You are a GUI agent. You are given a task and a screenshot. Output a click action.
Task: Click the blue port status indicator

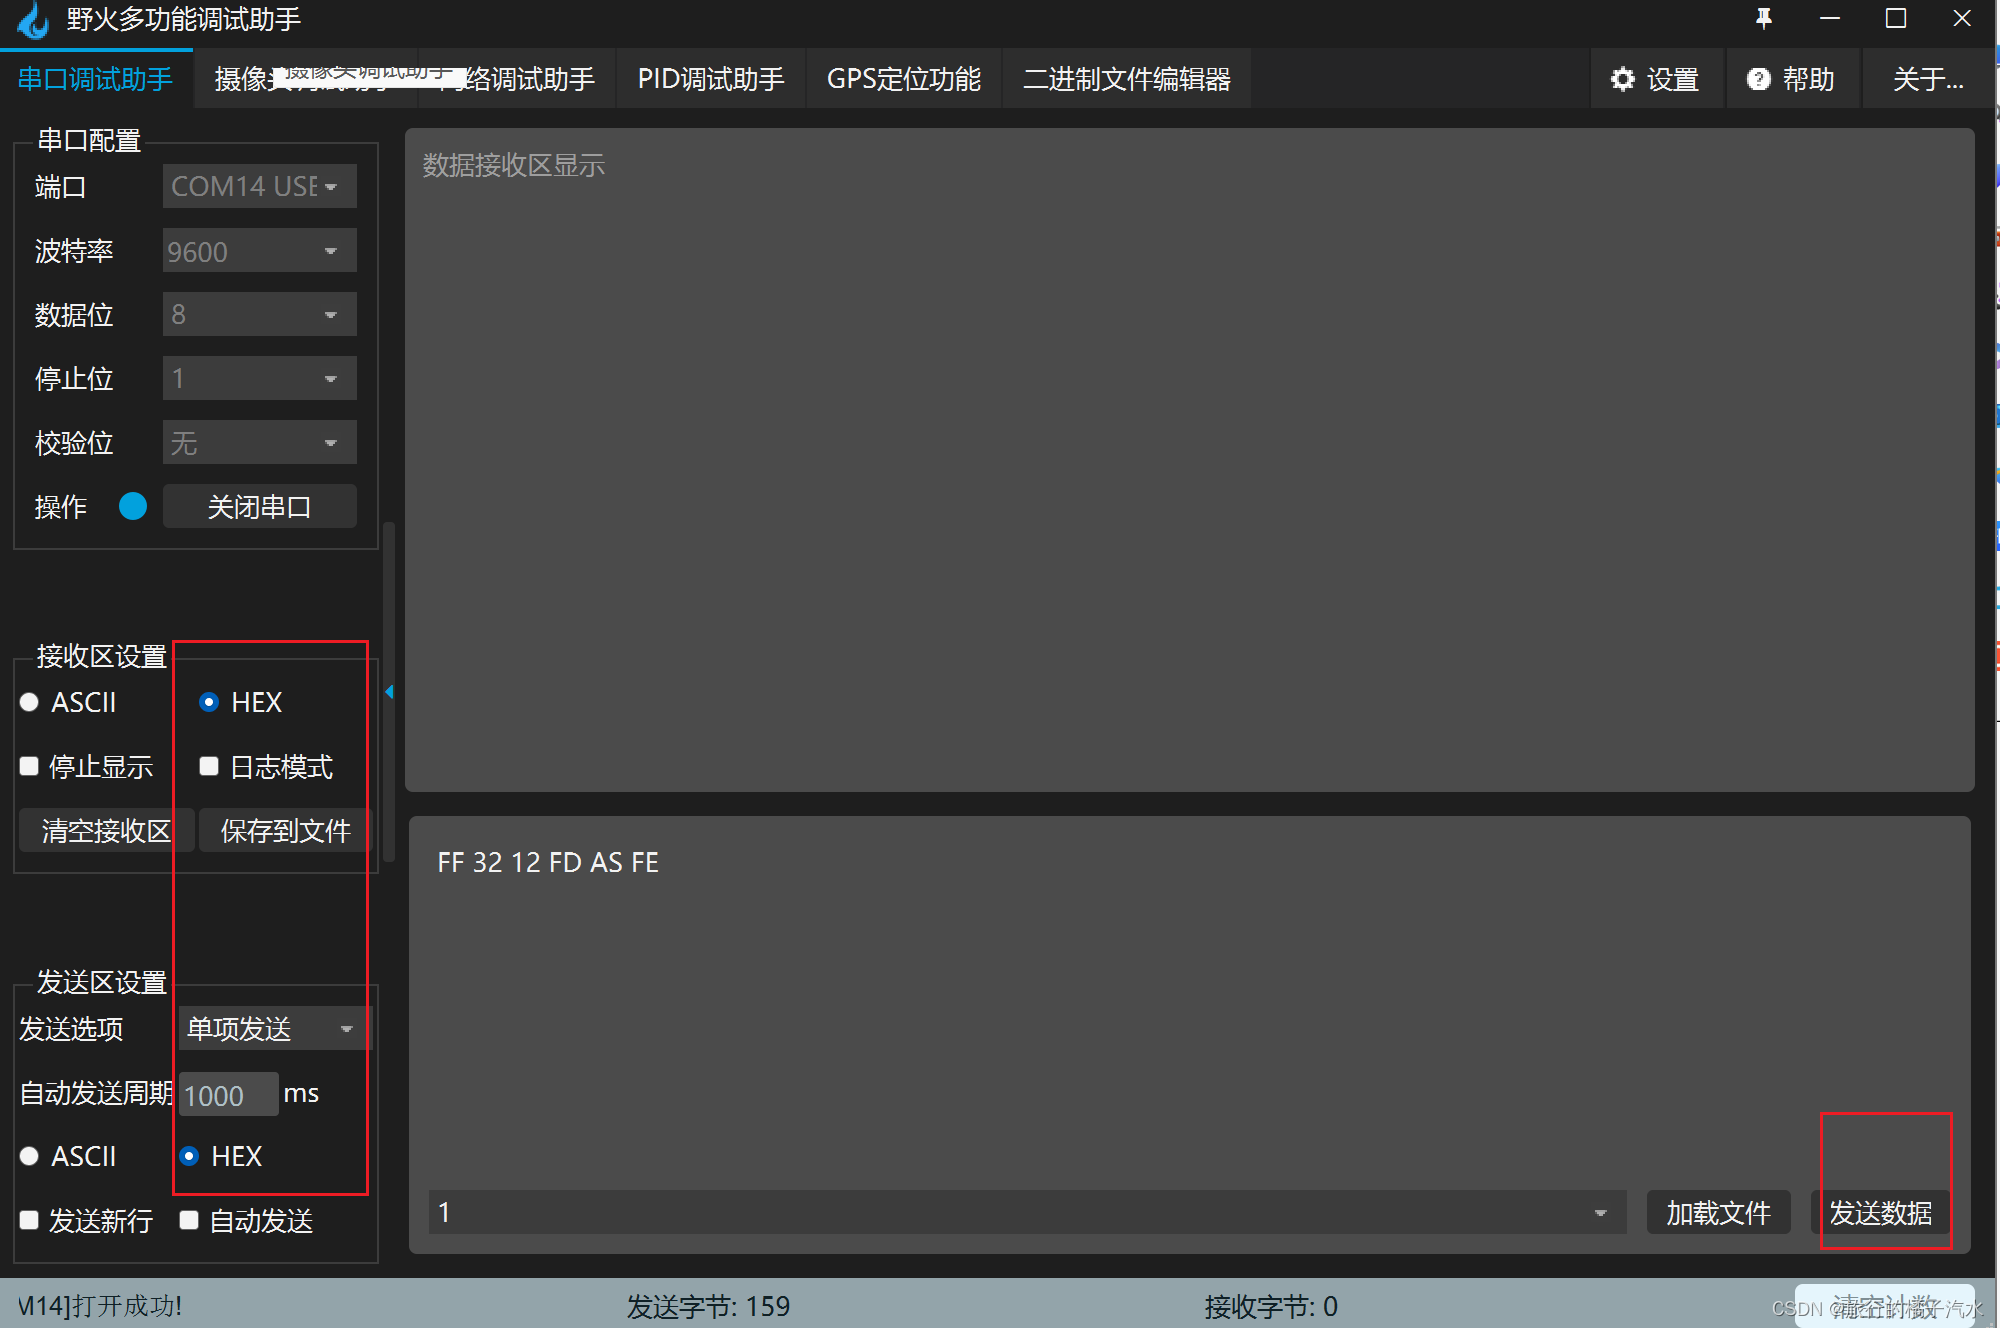132,506
